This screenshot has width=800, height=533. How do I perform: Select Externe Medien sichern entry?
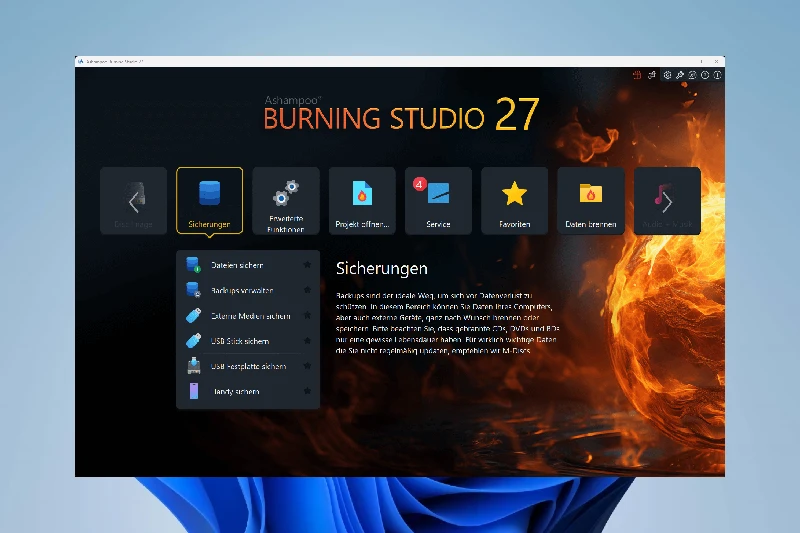[248, 316]
